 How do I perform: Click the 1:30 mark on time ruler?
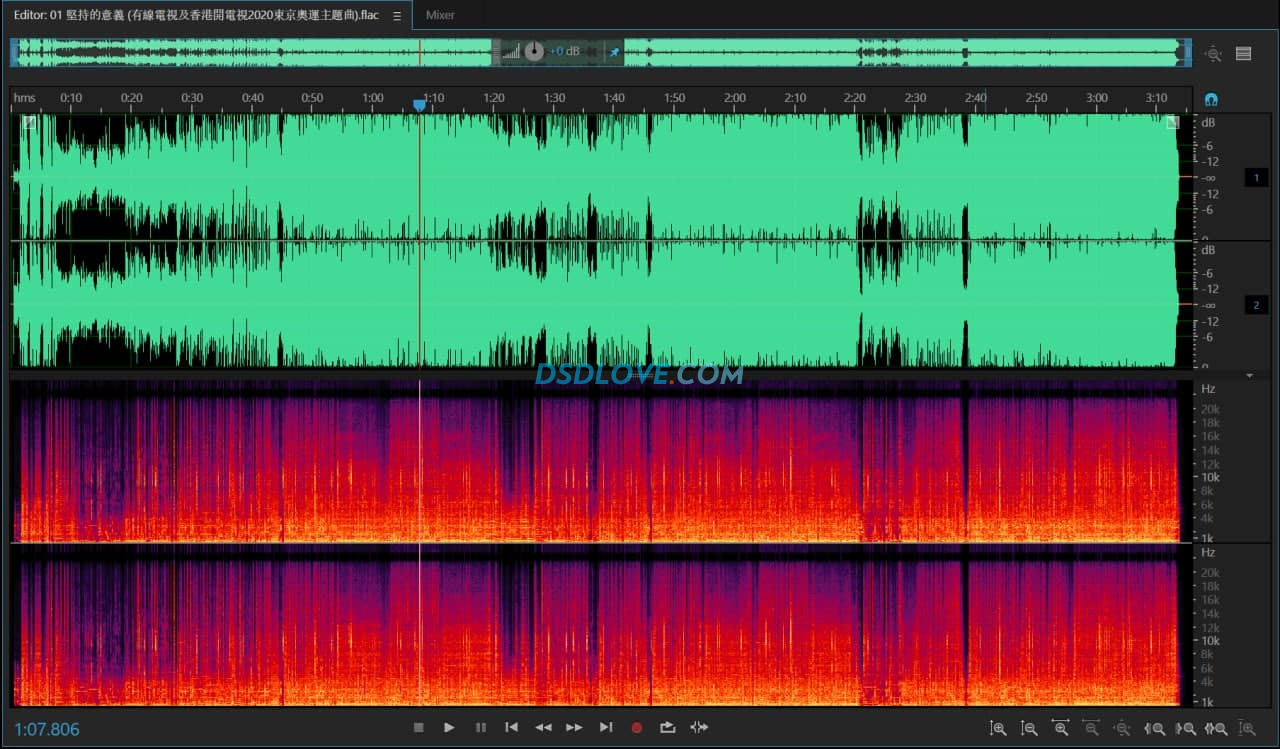point(554,98)
